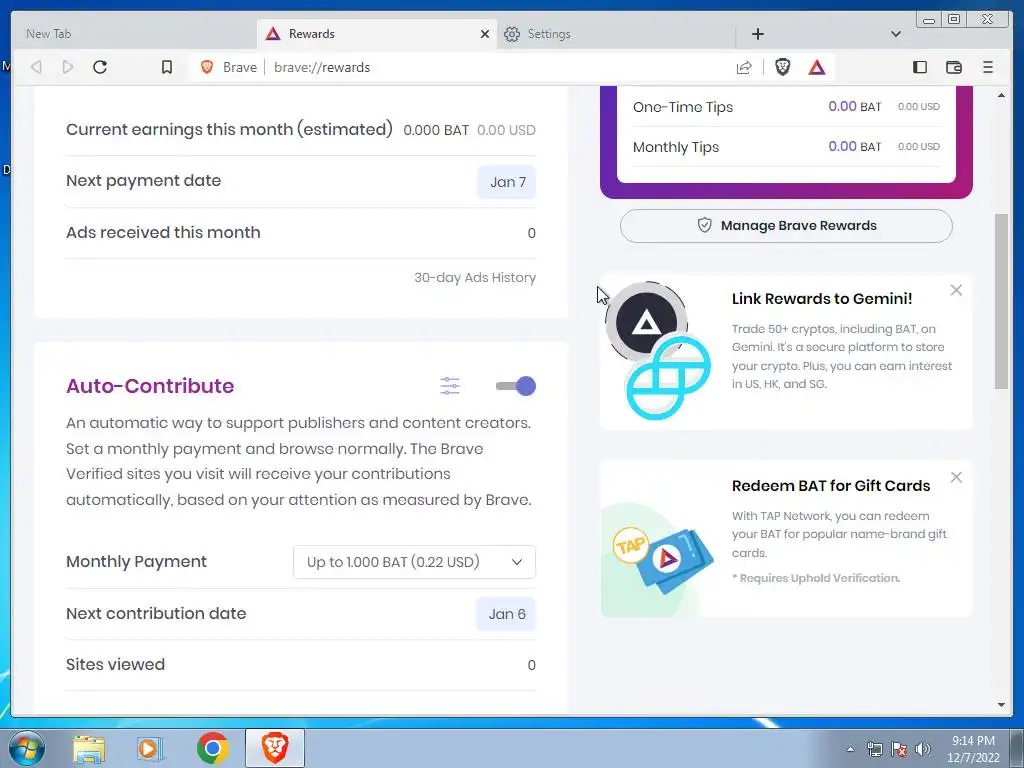Open volume control in system tray
This screenshot has width=1024, height=768.
(922, 750)
